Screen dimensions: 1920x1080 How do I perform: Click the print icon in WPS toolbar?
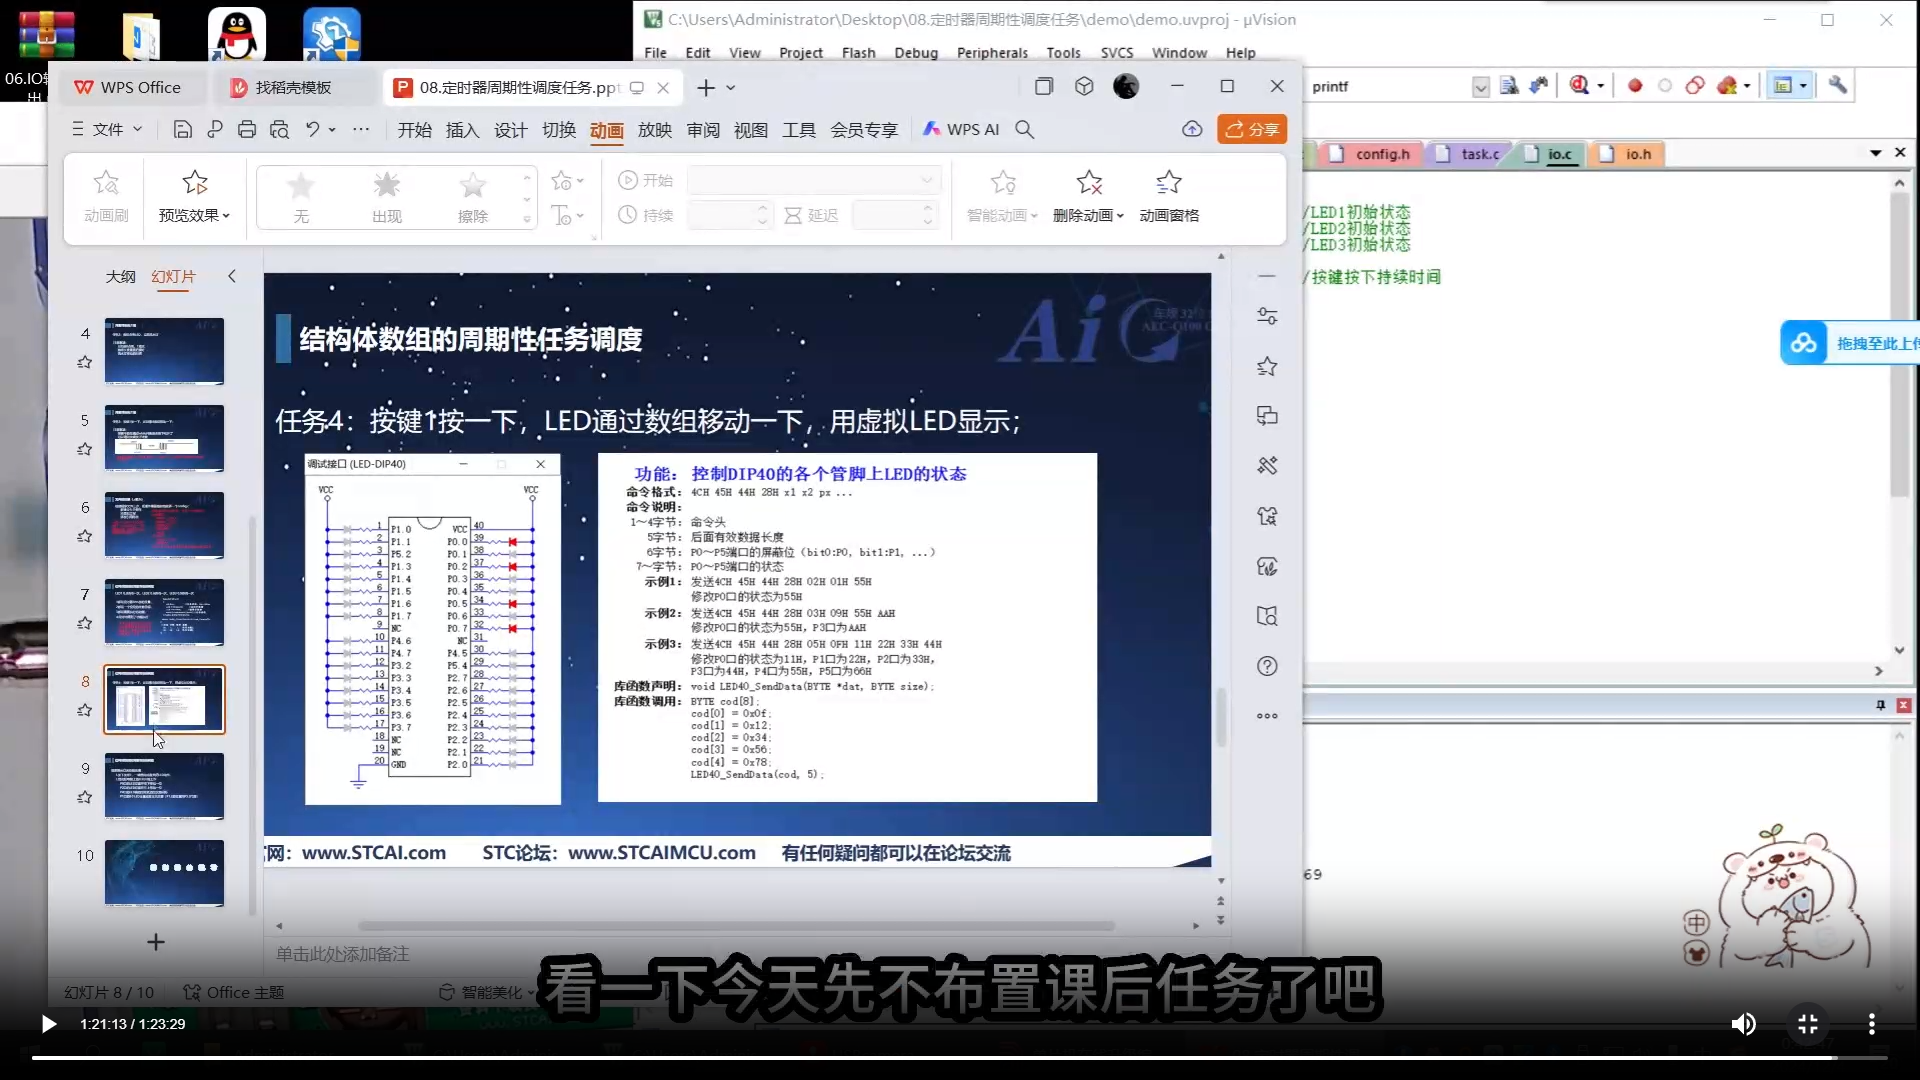(x=247, y=129)
